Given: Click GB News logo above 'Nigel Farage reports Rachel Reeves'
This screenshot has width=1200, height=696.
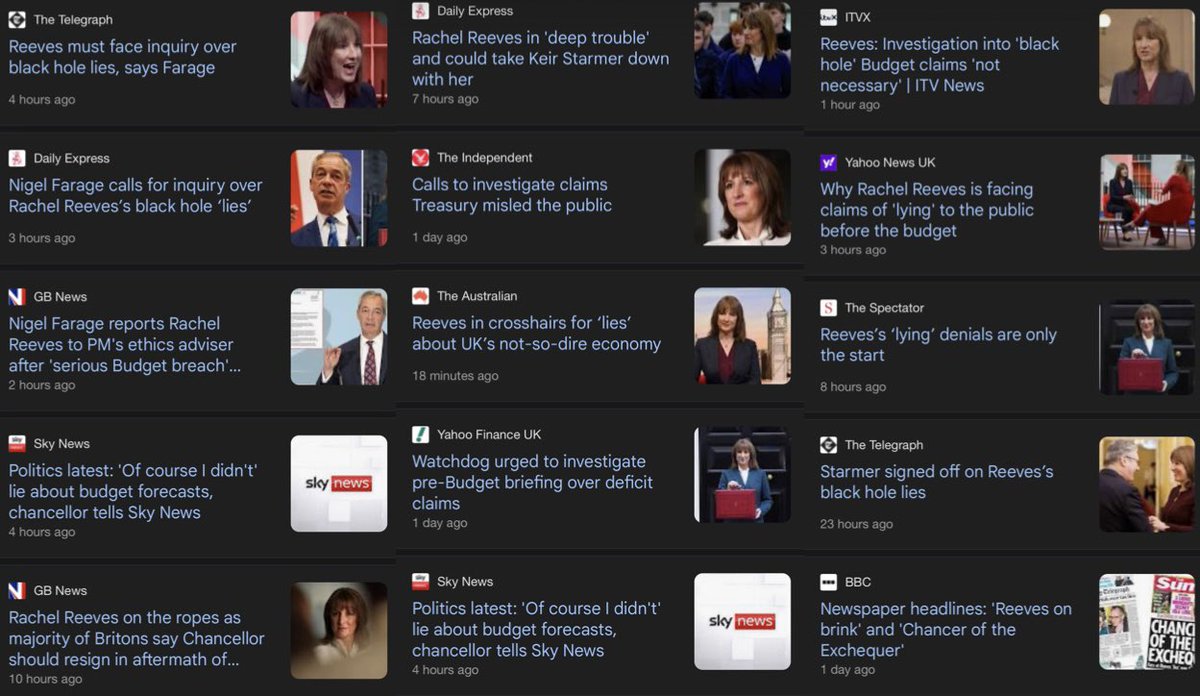Looking at the screenshot, I should (x=17, y=297).
